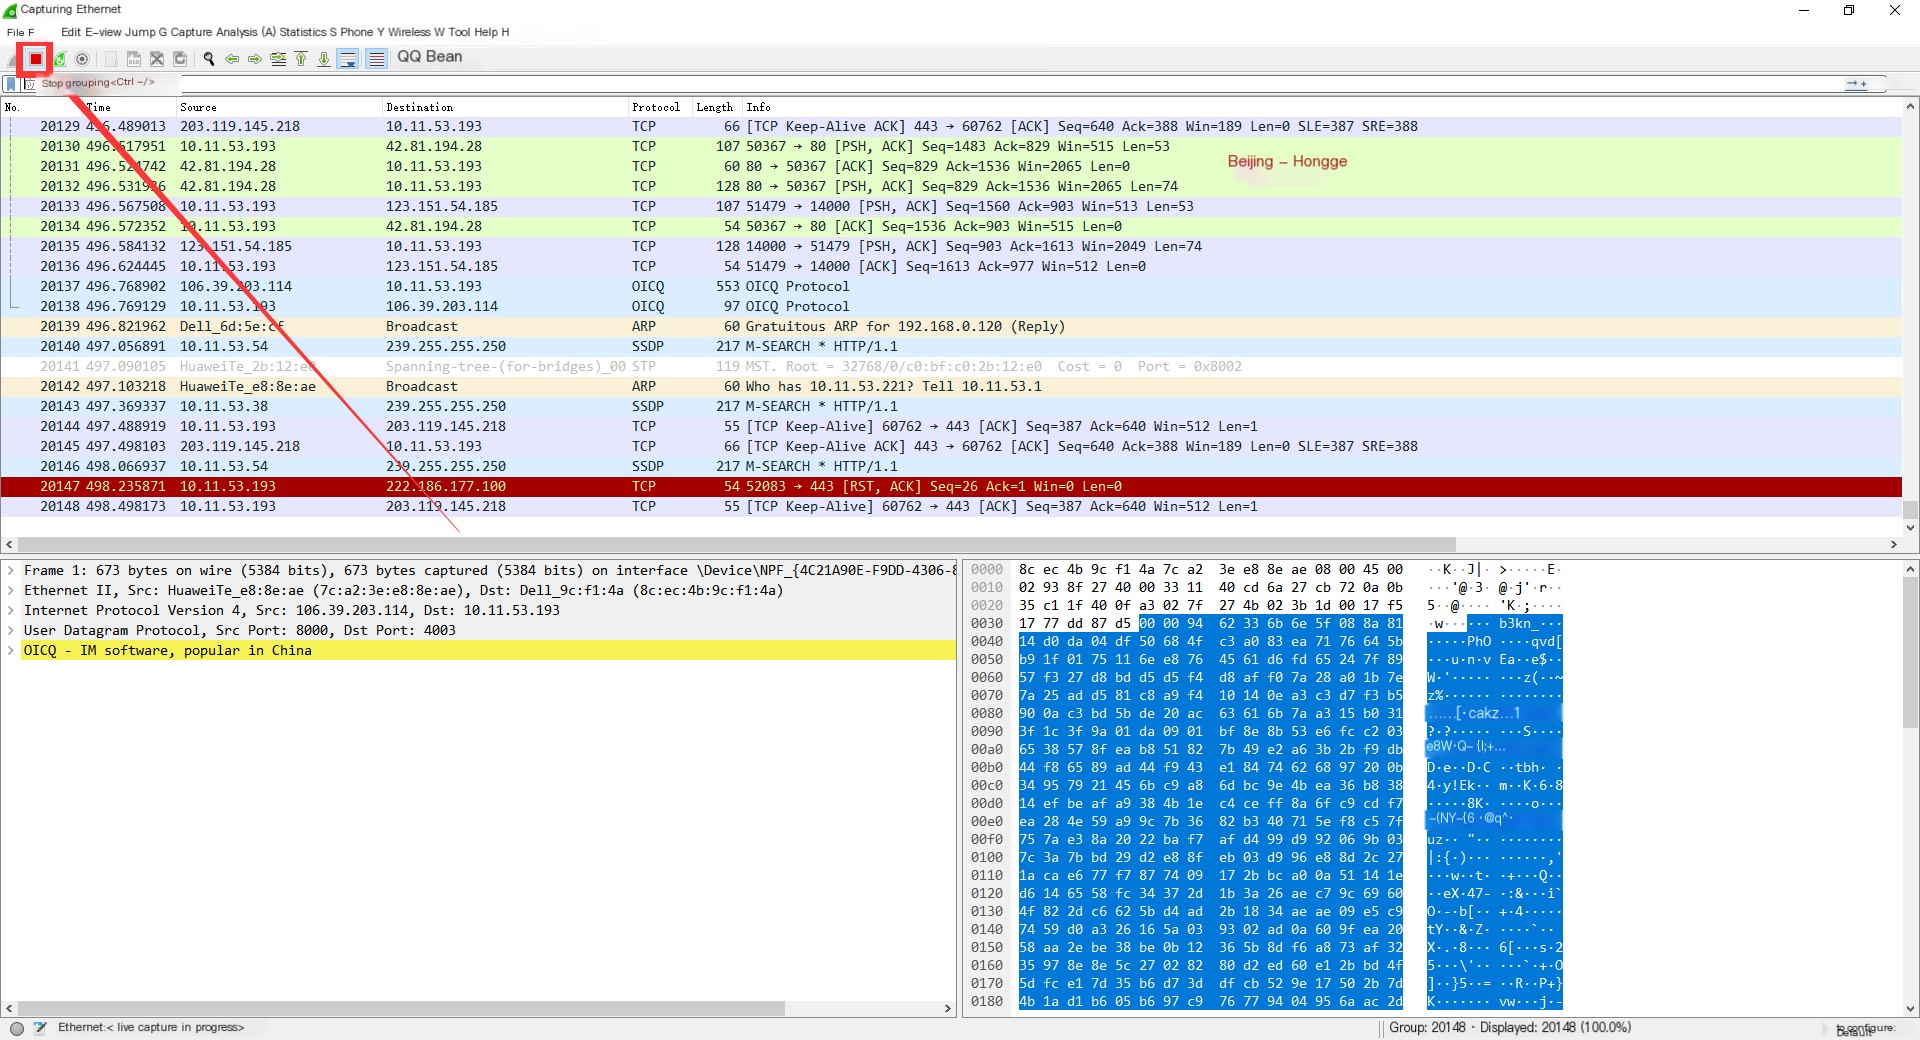The height and width of the screenshot is (1040, 1920).
Task: Expand the OICQ IM software row
Action: [x=10, y=651]
